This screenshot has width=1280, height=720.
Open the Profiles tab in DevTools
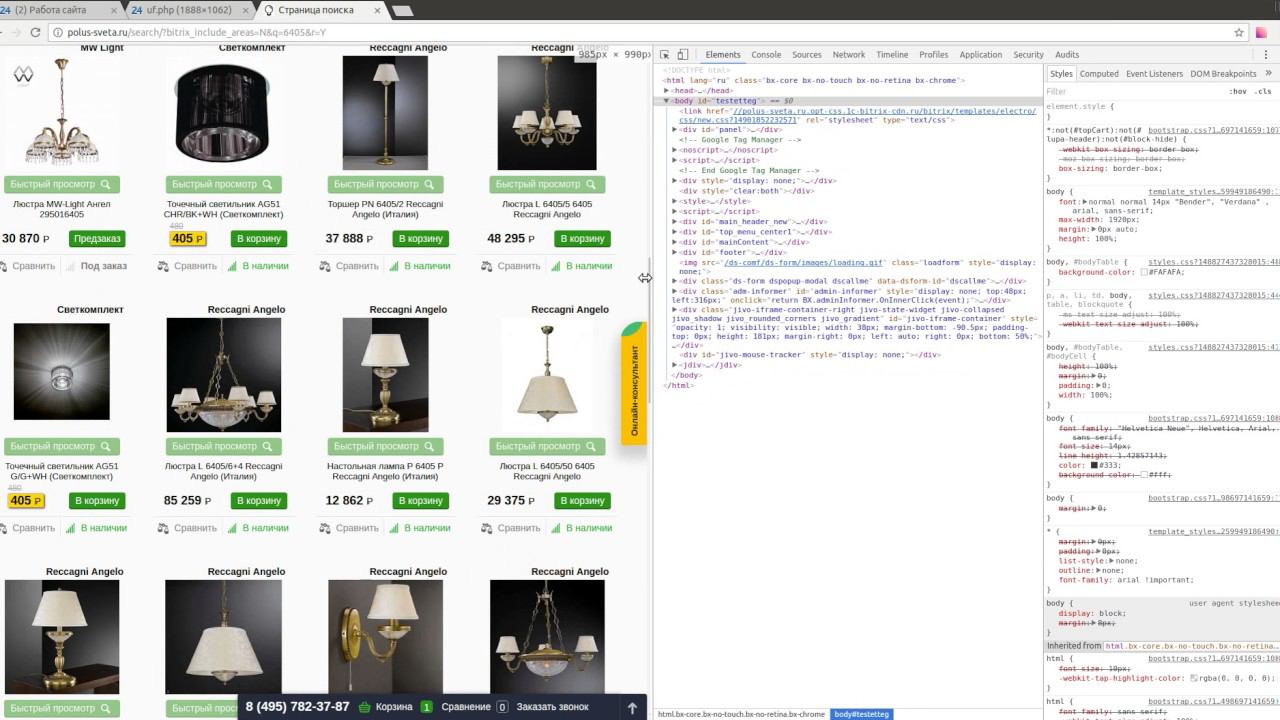[x=933, y=55]
